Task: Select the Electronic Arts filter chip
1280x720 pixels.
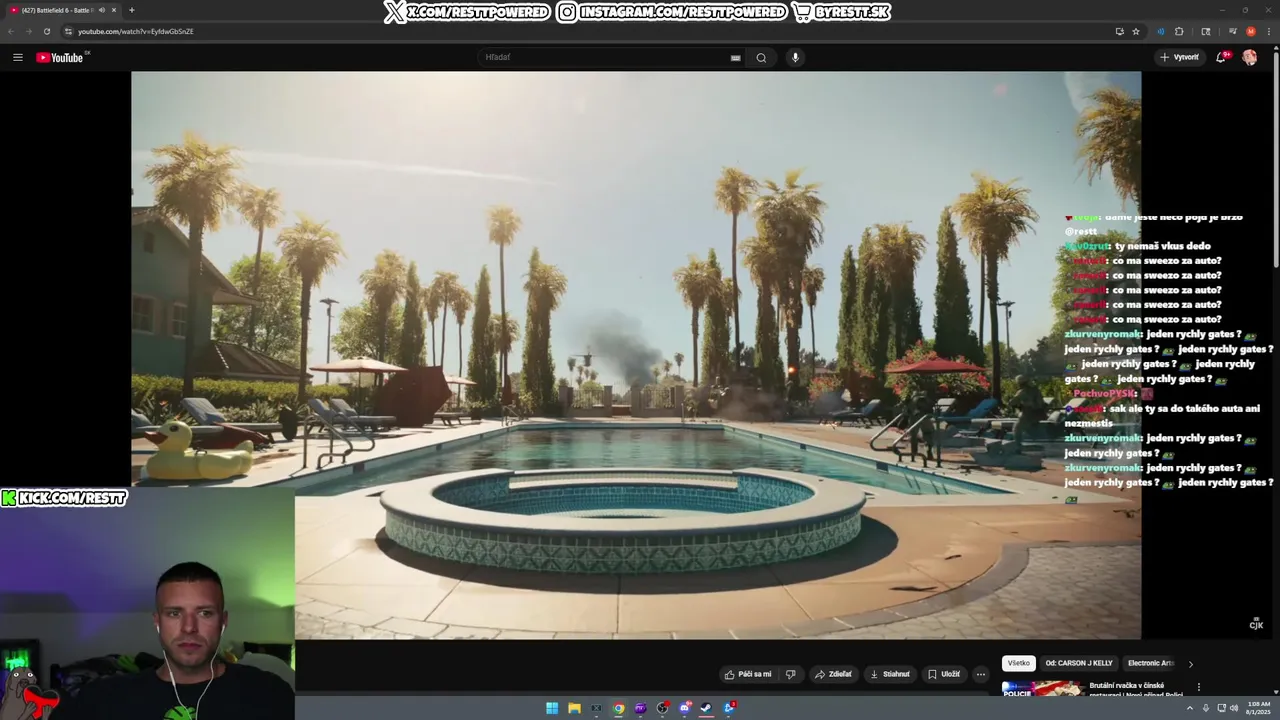Action: coord(1150,663)
